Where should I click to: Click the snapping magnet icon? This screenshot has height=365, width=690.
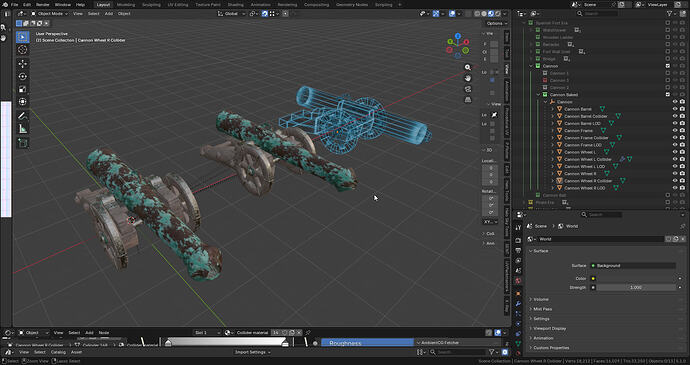point(264,14)
